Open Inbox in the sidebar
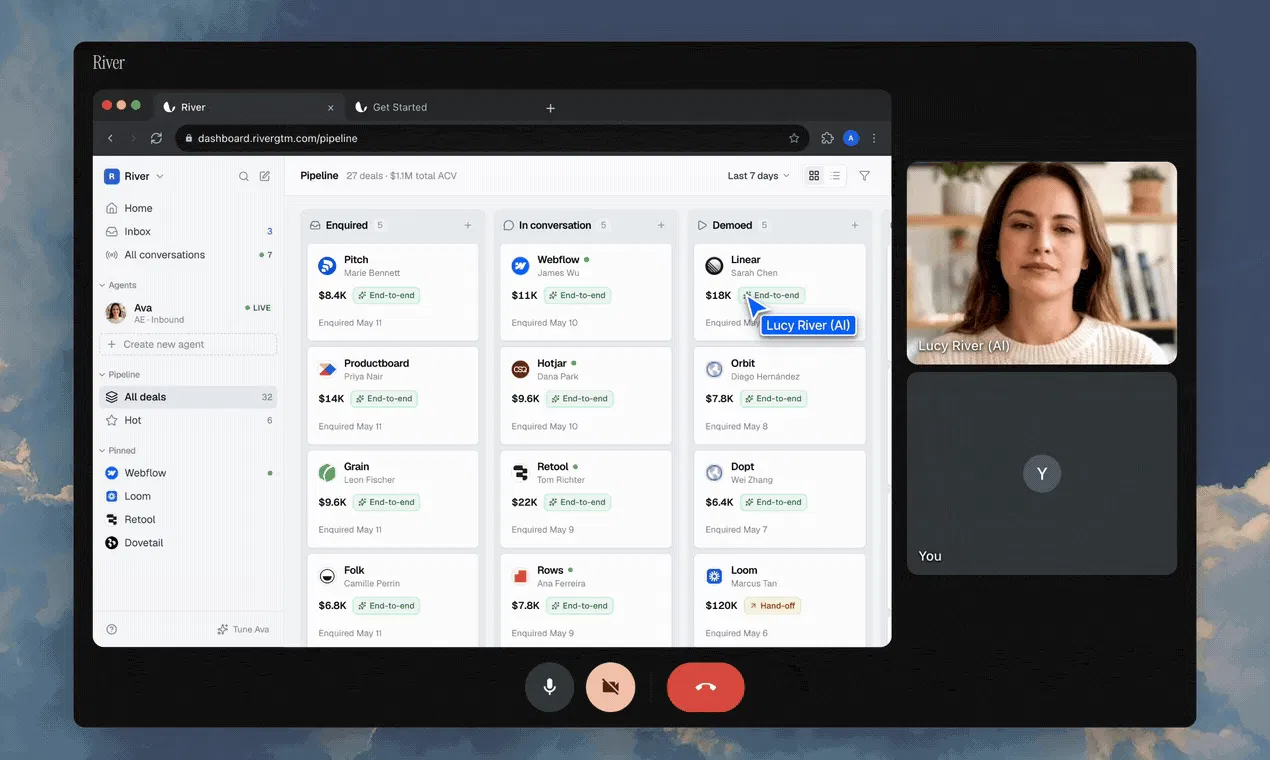Viewport: 1270px width, 760px height. (188, 231)
